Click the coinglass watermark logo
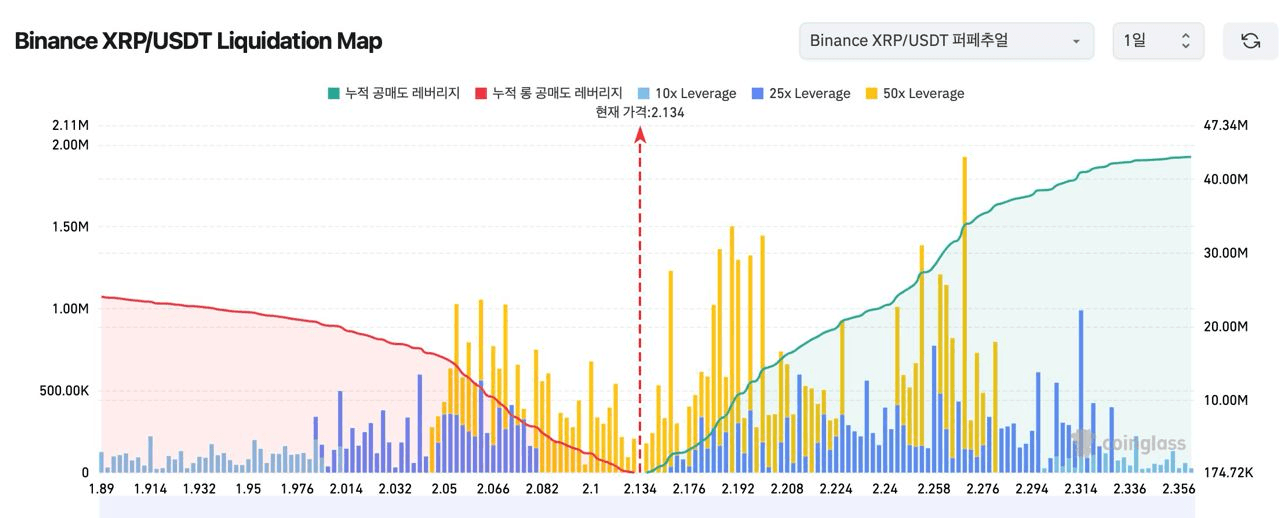The height and width of the screenshot is (518, 1280). click(x=1130, y=443)
